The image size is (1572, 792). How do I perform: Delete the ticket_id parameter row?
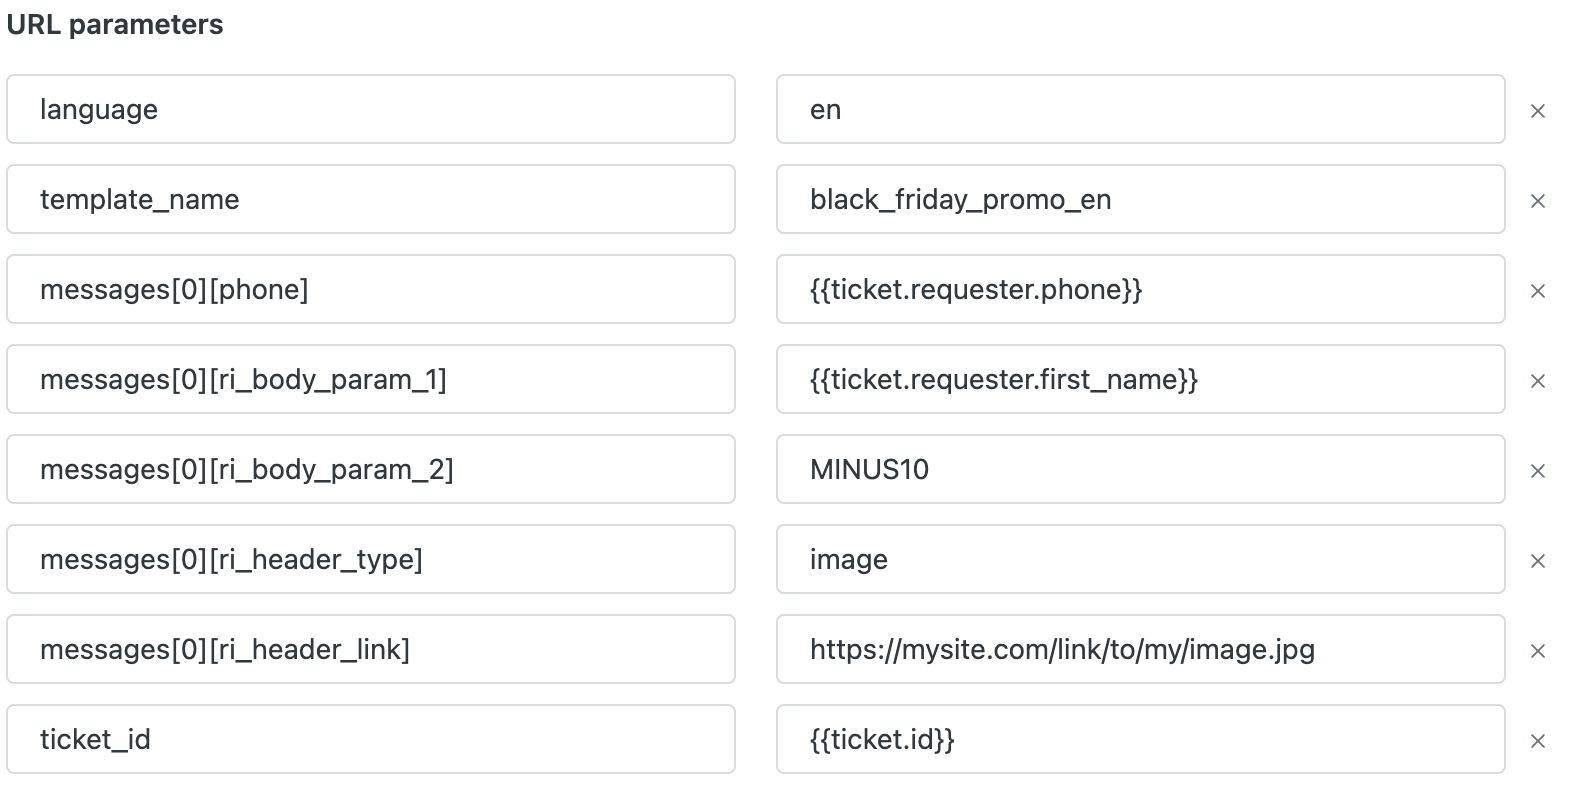1538,741
